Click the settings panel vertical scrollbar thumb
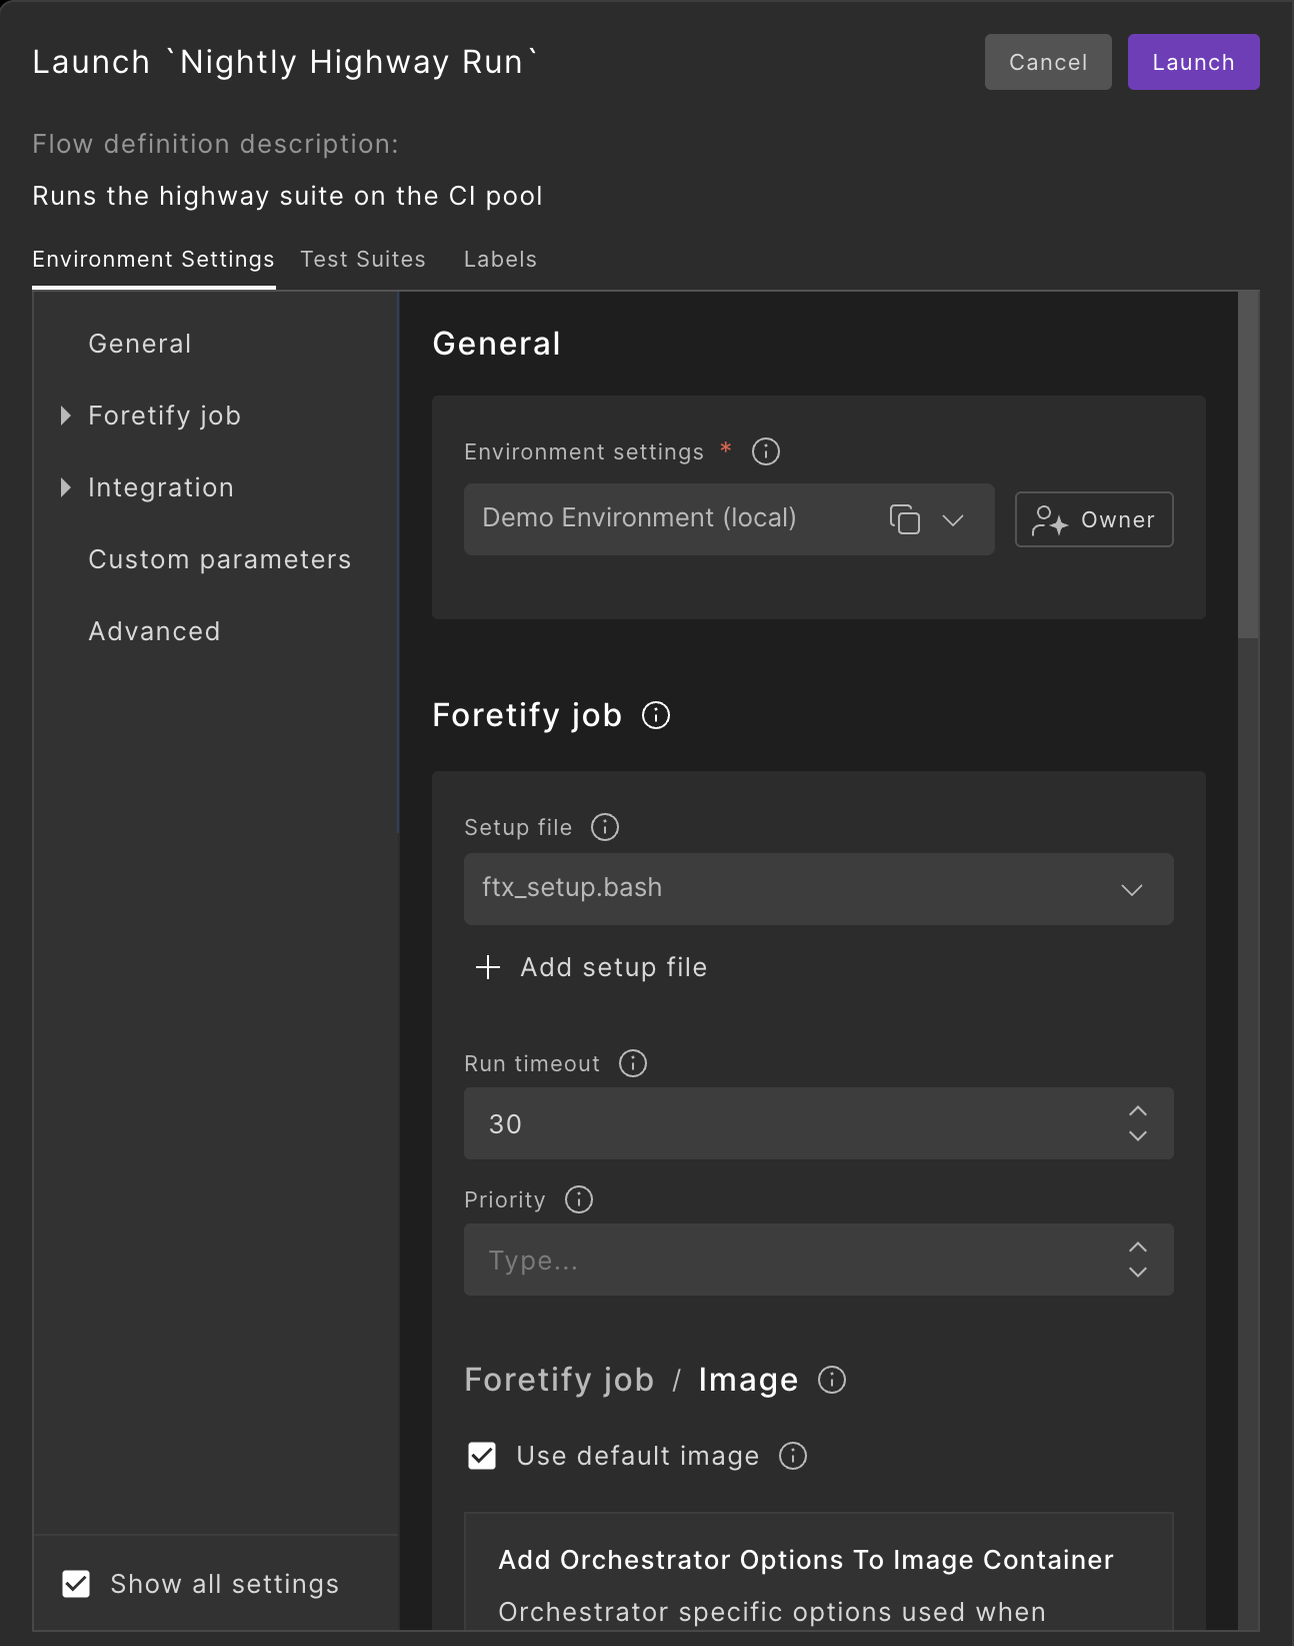The height and width of the screenshot is (1646, 1294). tap(1248, 465)
